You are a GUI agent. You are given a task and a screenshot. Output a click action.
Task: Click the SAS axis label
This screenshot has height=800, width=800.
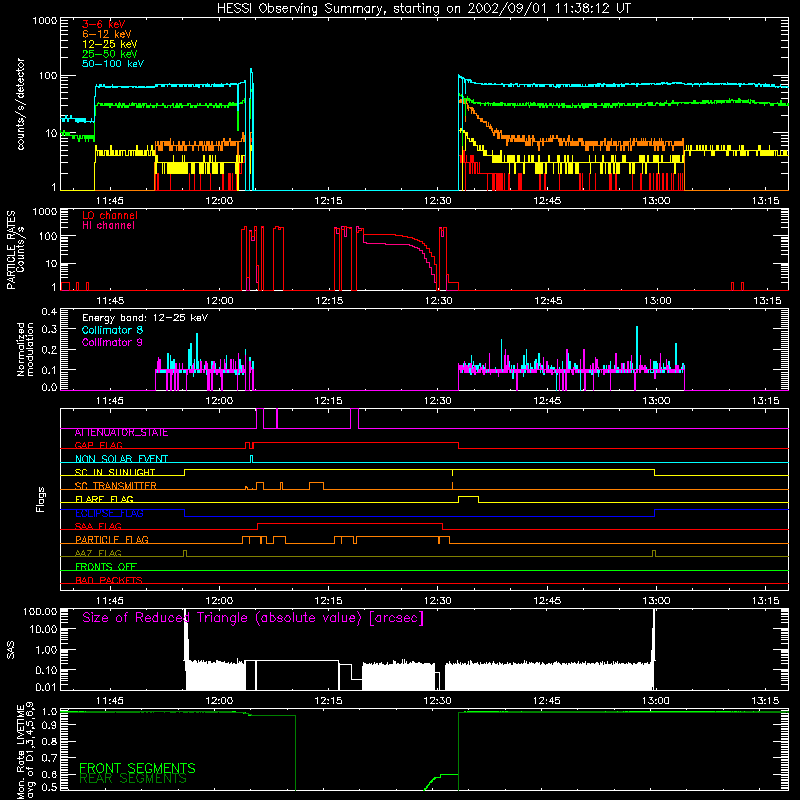[11, 650]
